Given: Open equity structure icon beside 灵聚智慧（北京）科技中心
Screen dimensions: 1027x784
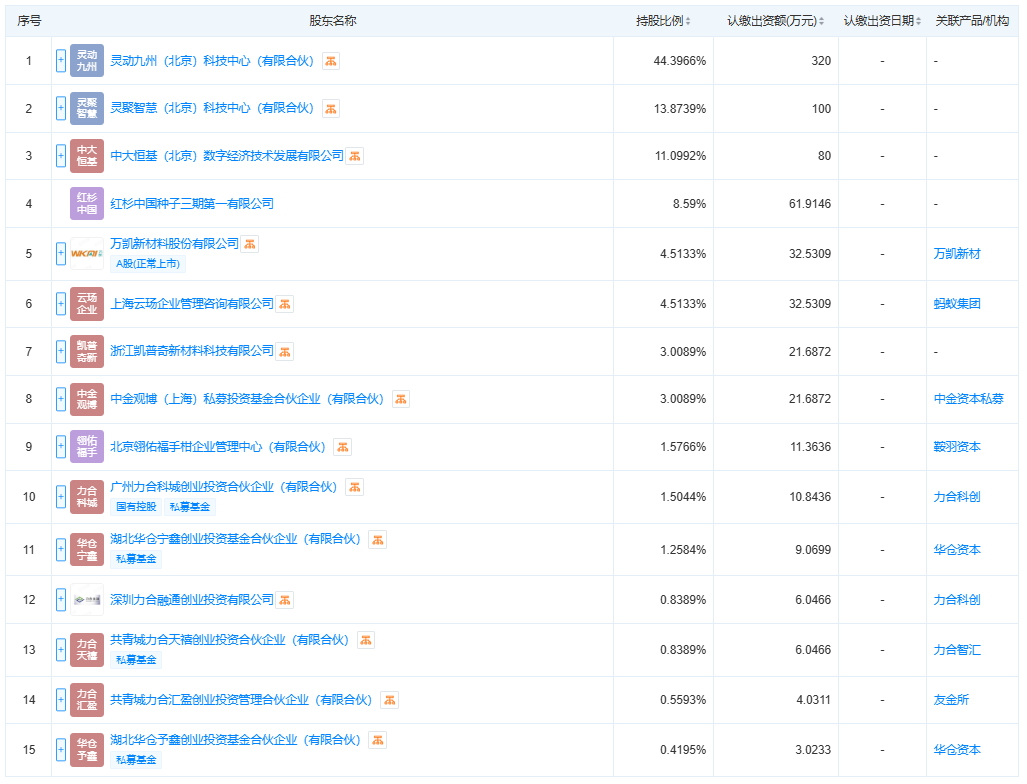Looking at the screenshot, I should tap(331, 109).
